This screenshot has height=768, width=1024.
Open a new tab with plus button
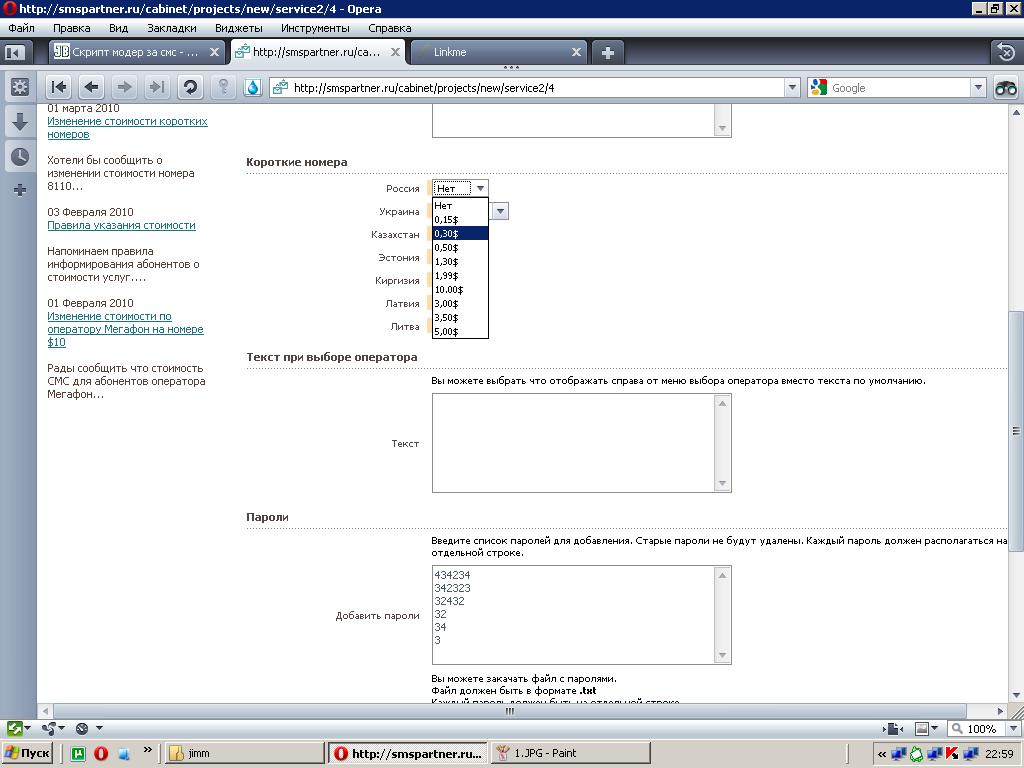pyautogui.click(x=608, y=52)
